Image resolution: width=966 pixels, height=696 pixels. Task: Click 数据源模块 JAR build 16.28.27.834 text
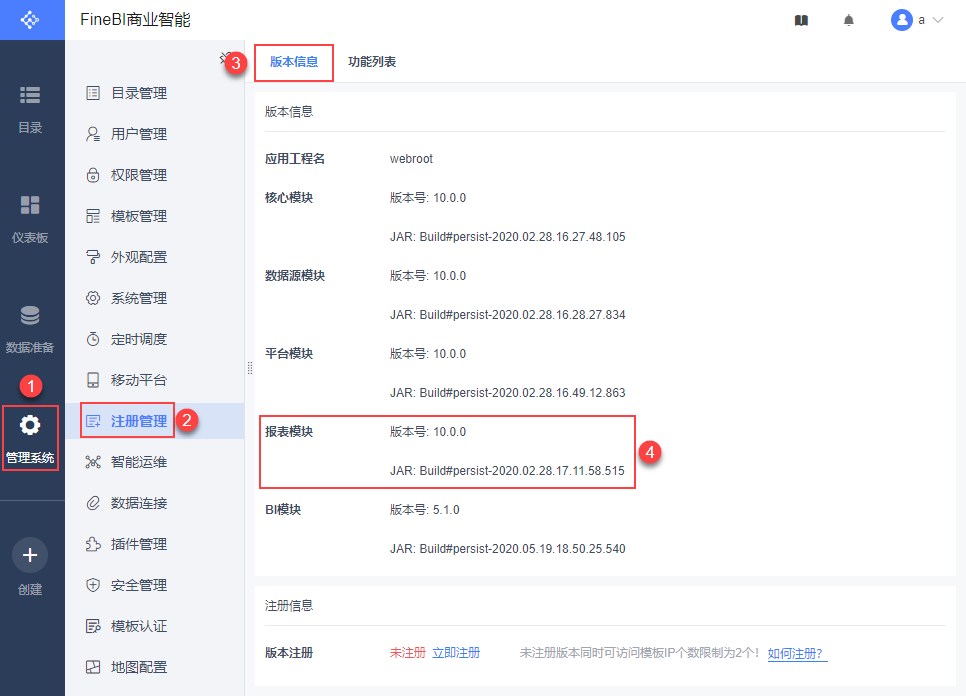point(507,315)
